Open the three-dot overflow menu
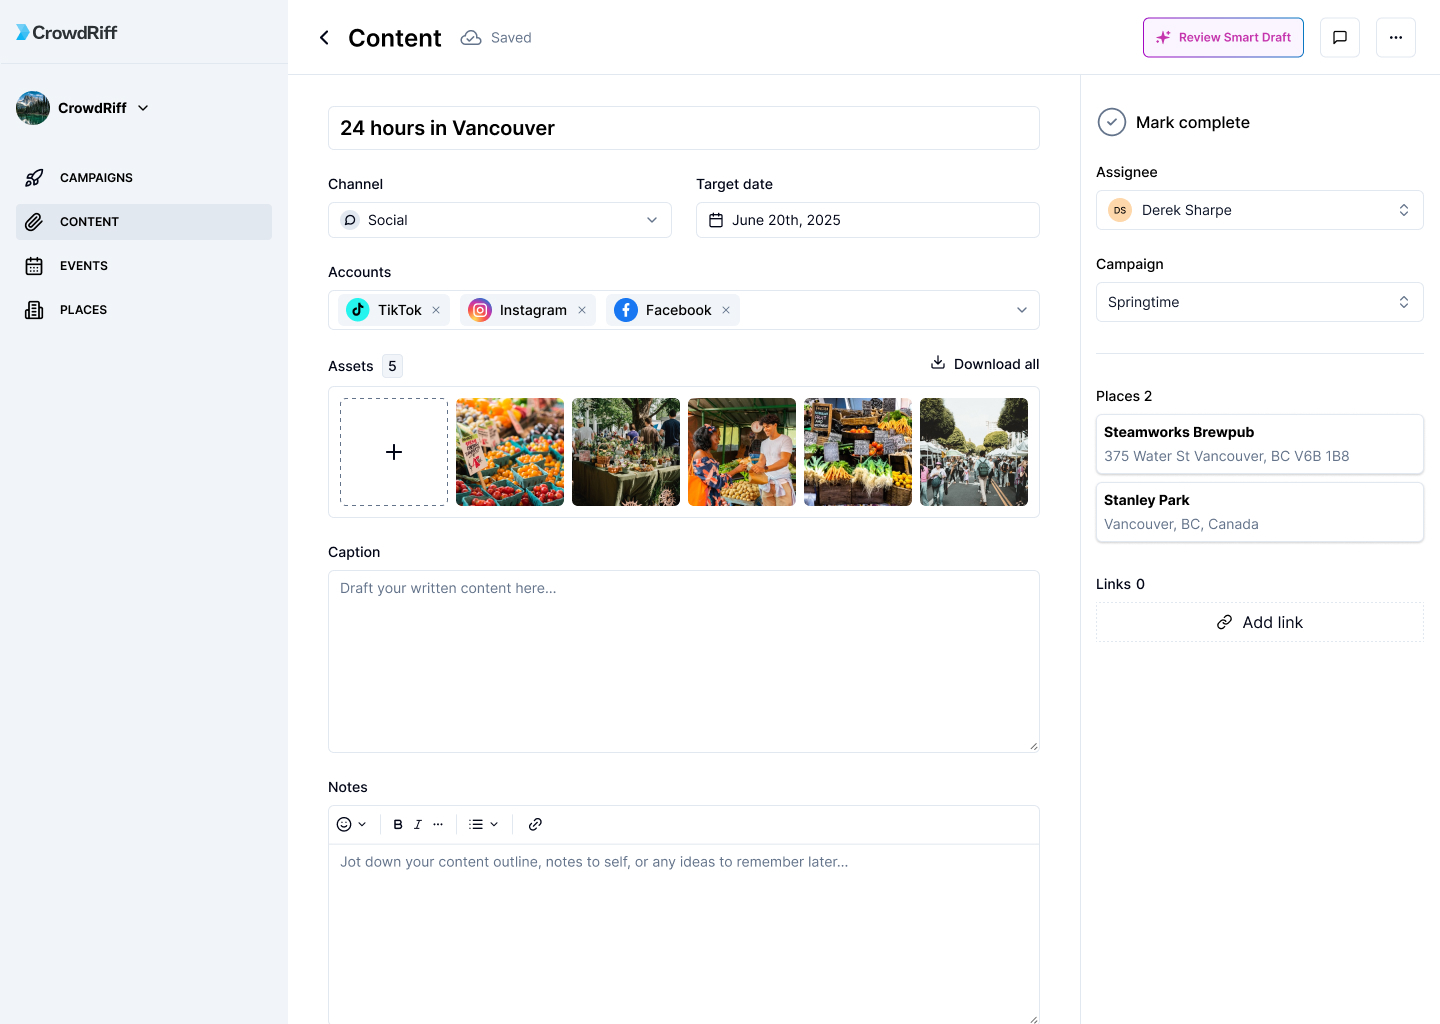The width and height of the screenshot is (1440, 1024). tap(1395, 37)
